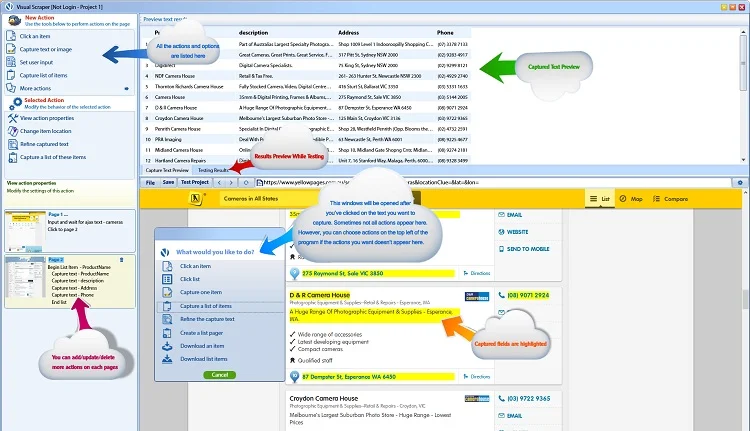Select 'Capture list of items' in sidebar

pyautogui.click(x=44, y=75)
